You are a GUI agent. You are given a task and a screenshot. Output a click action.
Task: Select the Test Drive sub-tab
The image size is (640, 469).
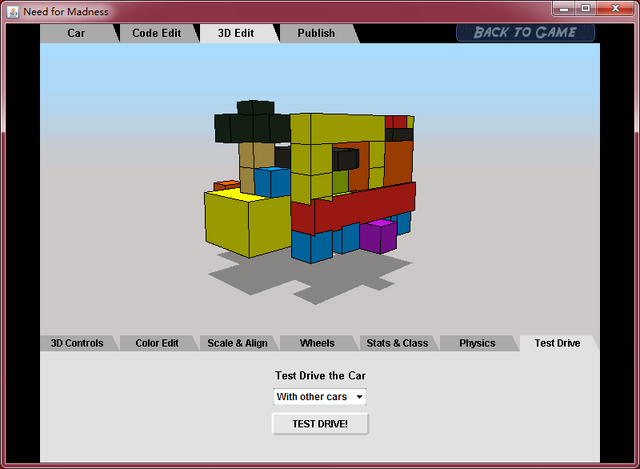tap(558, 343)
